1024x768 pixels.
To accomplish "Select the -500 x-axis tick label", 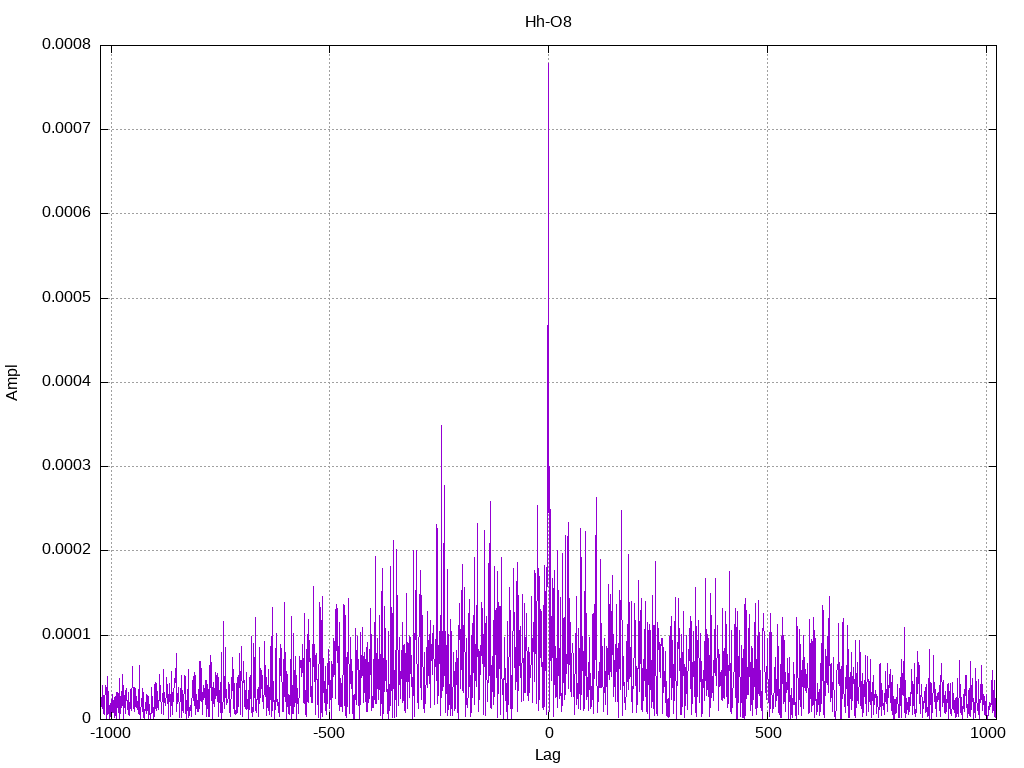I will (329, 733).
